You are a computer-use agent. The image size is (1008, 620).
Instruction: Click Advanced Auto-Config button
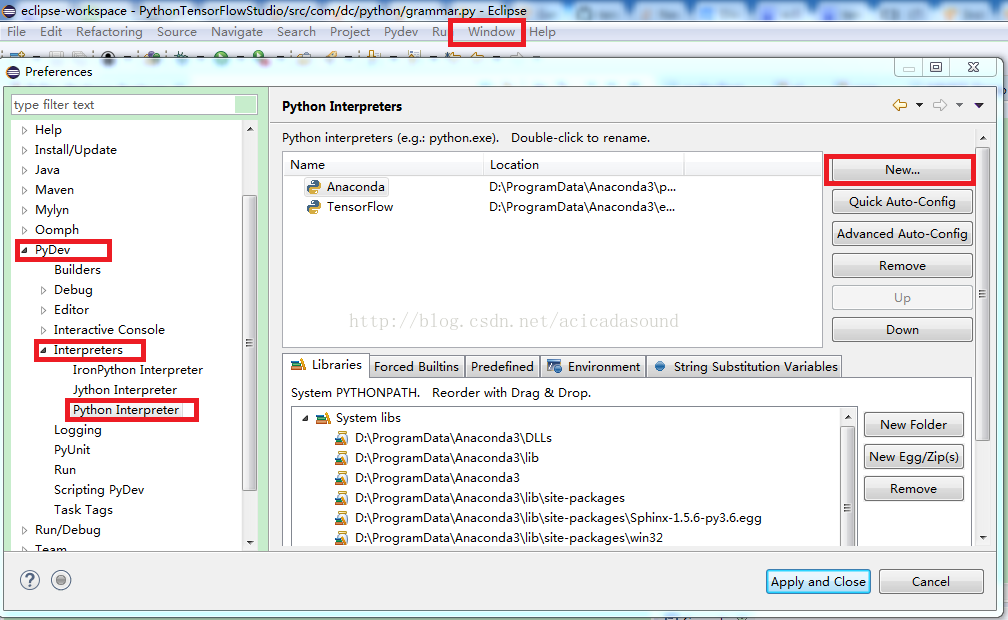point(902,234)
